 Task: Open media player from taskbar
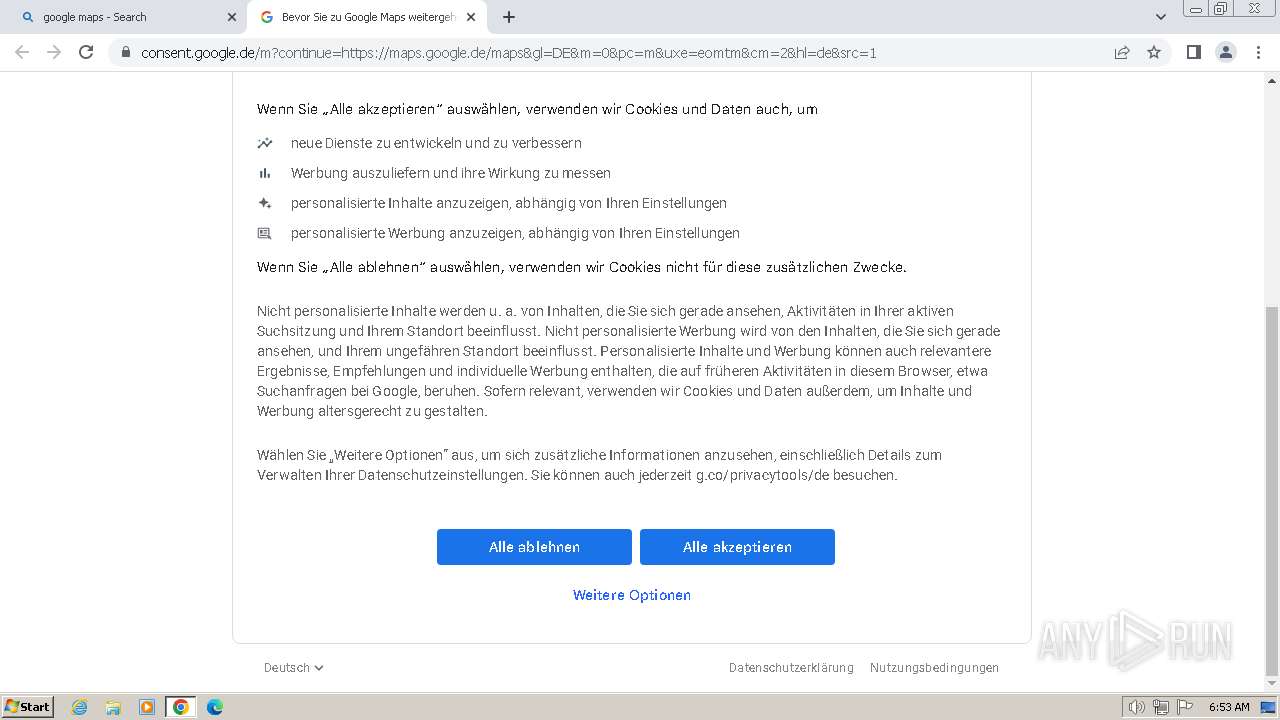(147, 707)
